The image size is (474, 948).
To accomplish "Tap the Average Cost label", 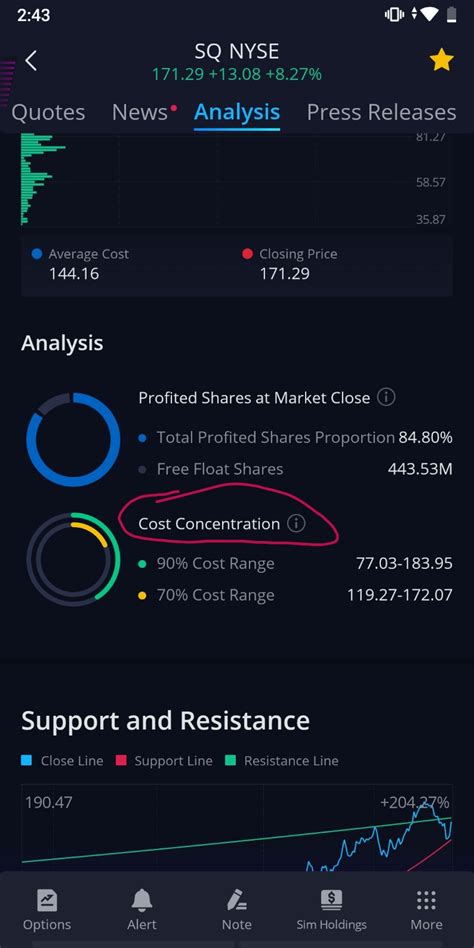I will coord(88,254).
